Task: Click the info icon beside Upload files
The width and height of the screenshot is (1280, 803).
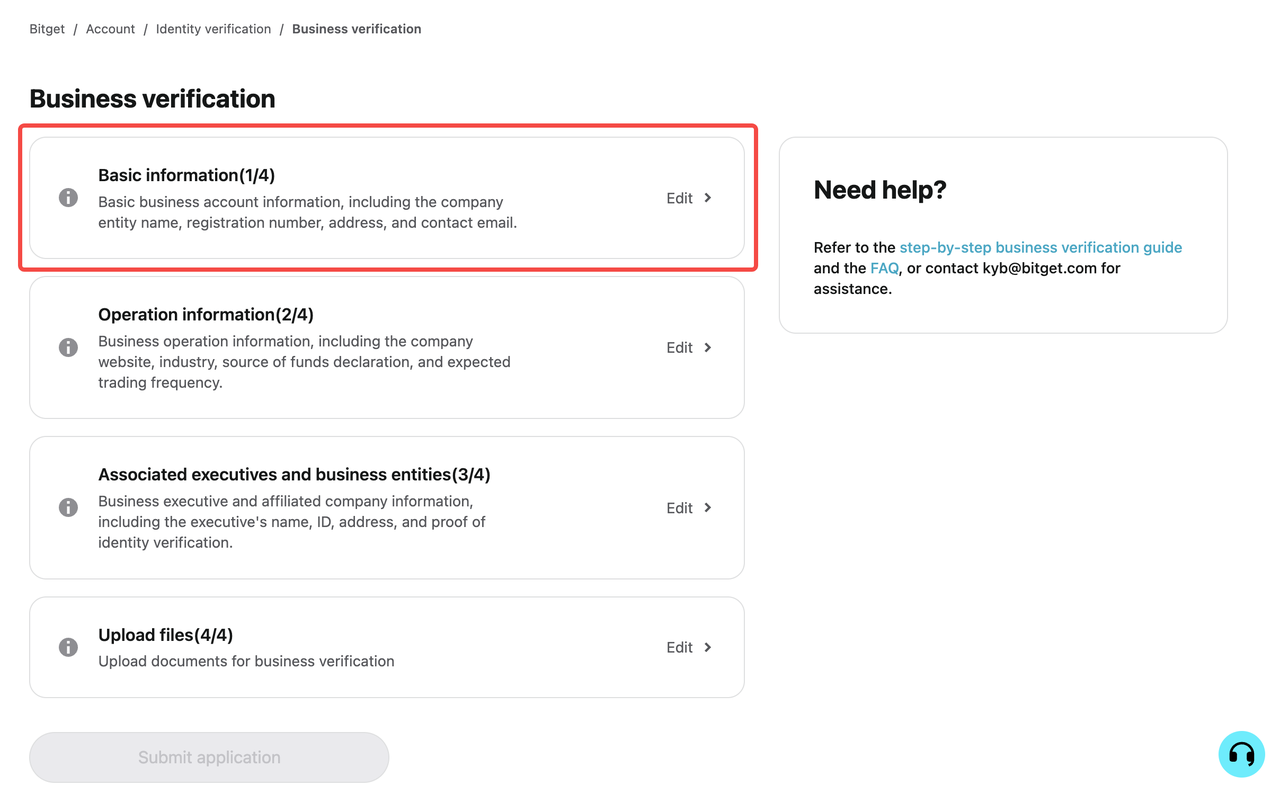Action: pyautogui.click(x=68, y=647)
